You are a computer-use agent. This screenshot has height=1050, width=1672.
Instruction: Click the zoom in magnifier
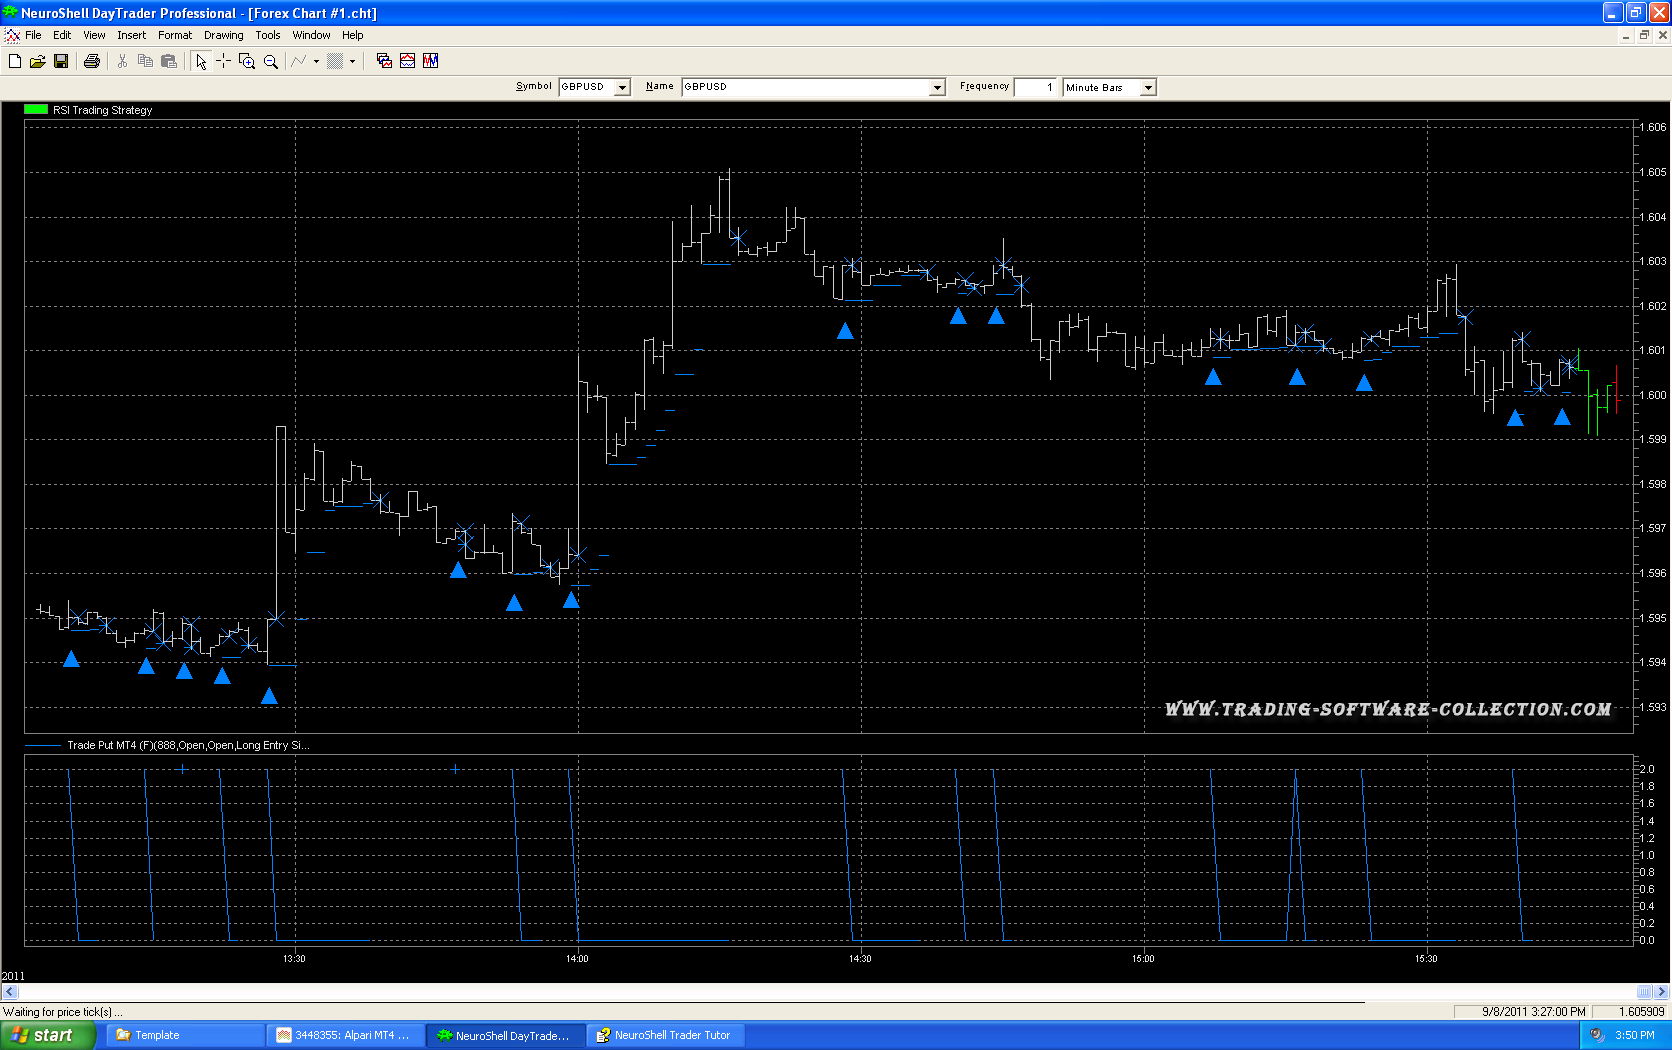click(x=247, y=61)
